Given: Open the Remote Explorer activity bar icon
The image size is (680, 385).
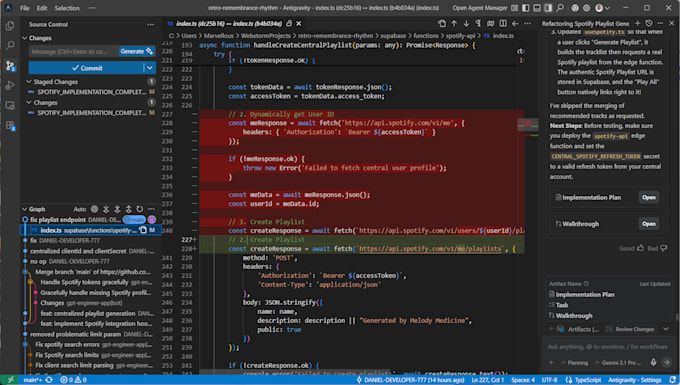Looking at the screenshot, I should [10, 105].
